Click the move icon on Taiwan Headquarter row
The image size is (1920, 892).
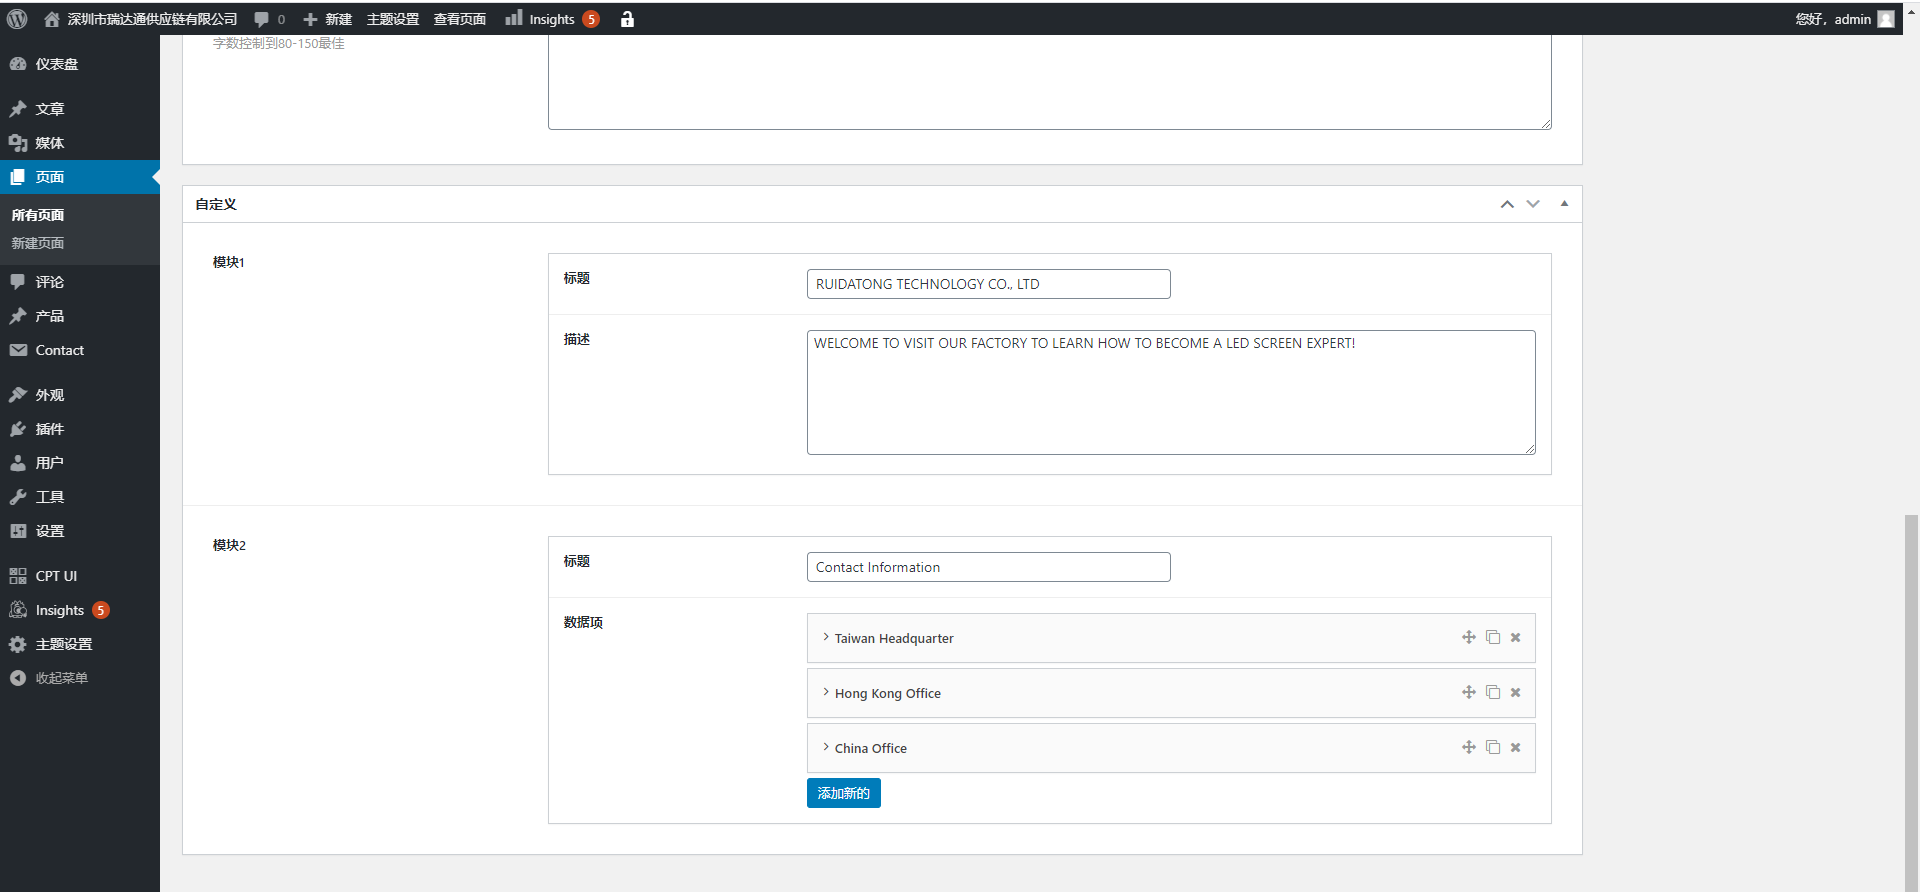pyautogui.click(x=1468, y=637)
